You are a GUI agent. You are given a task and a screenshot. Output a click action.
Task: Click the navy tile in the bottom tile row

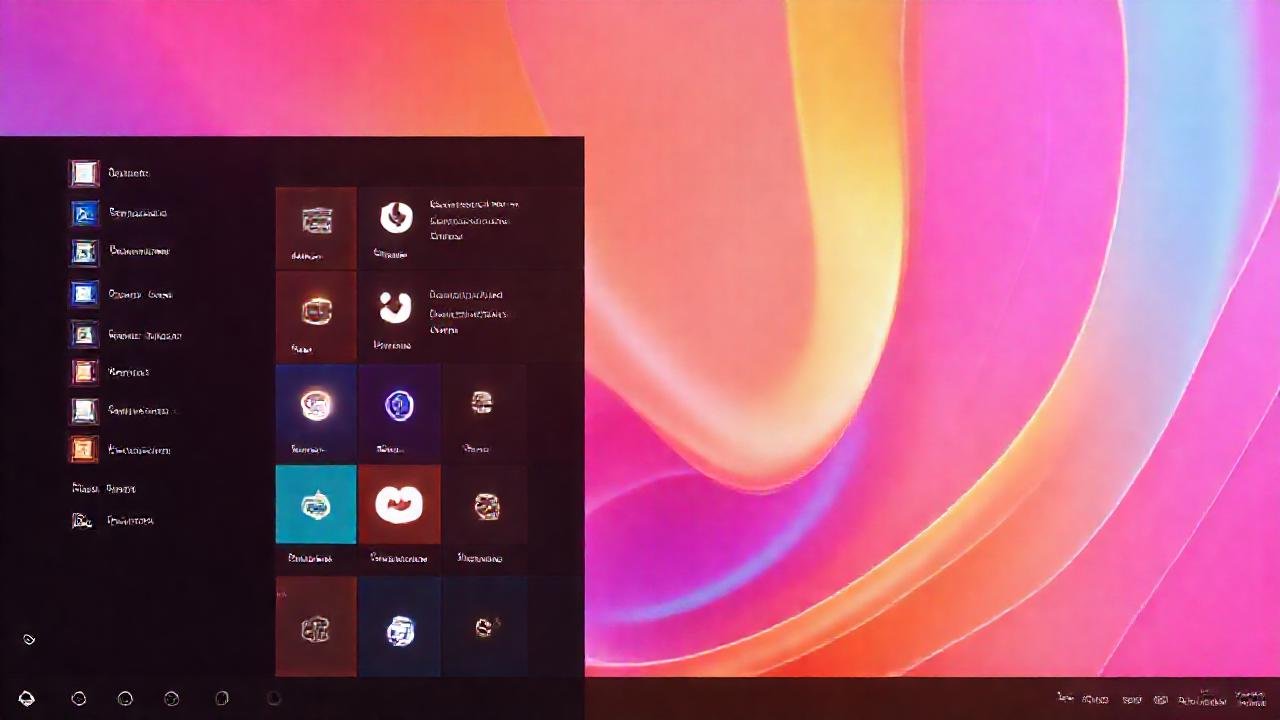tap(400, 627)
